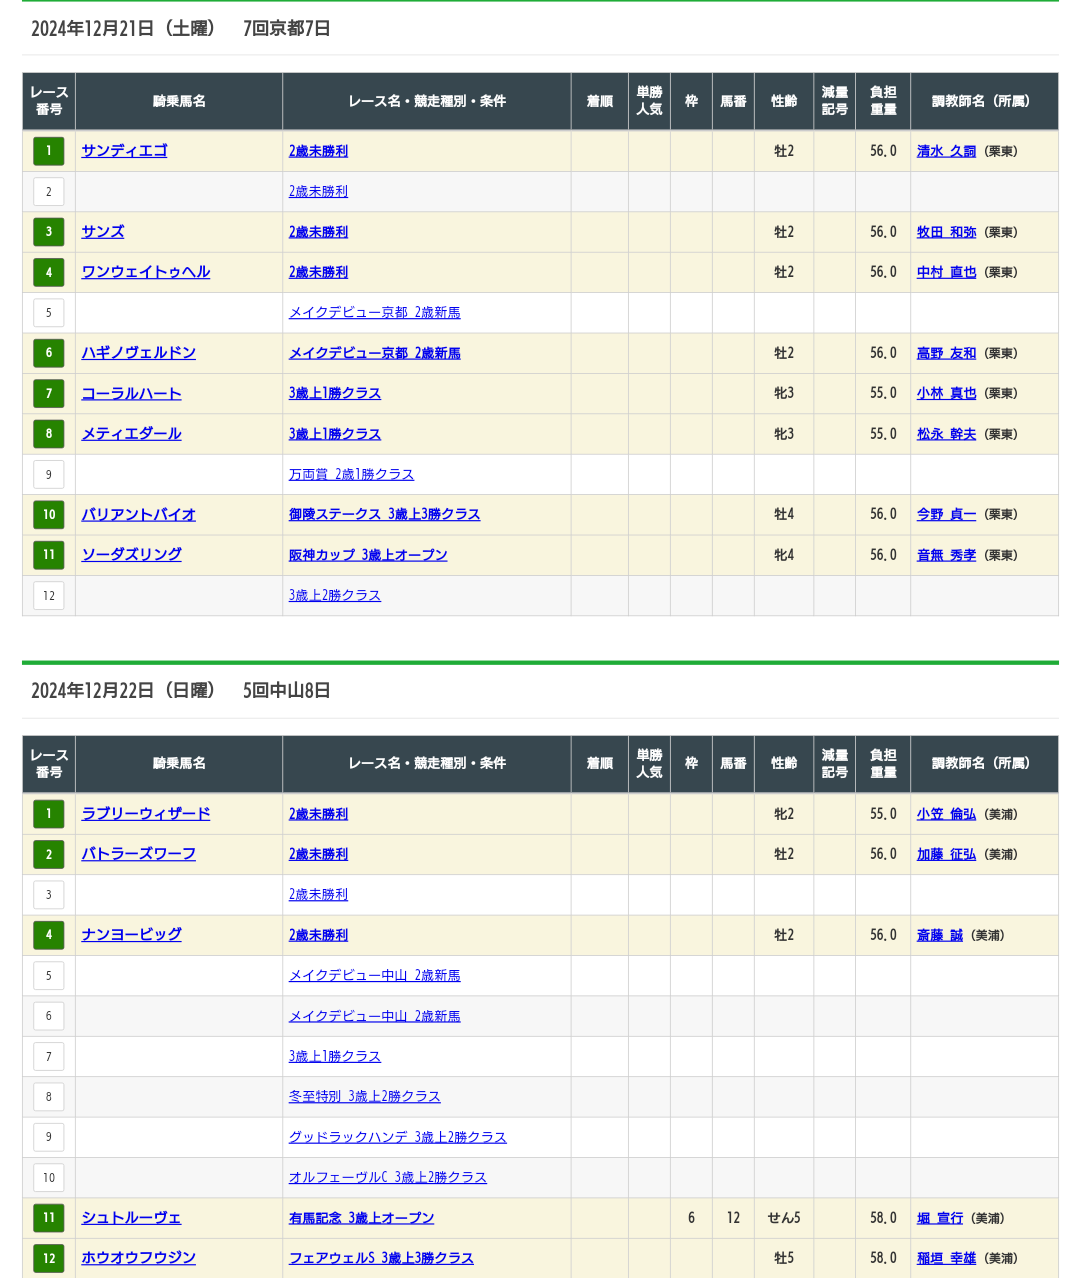Click Nakayama race 7 number button
The image size is (1080, 1278).
point(49,1056)
